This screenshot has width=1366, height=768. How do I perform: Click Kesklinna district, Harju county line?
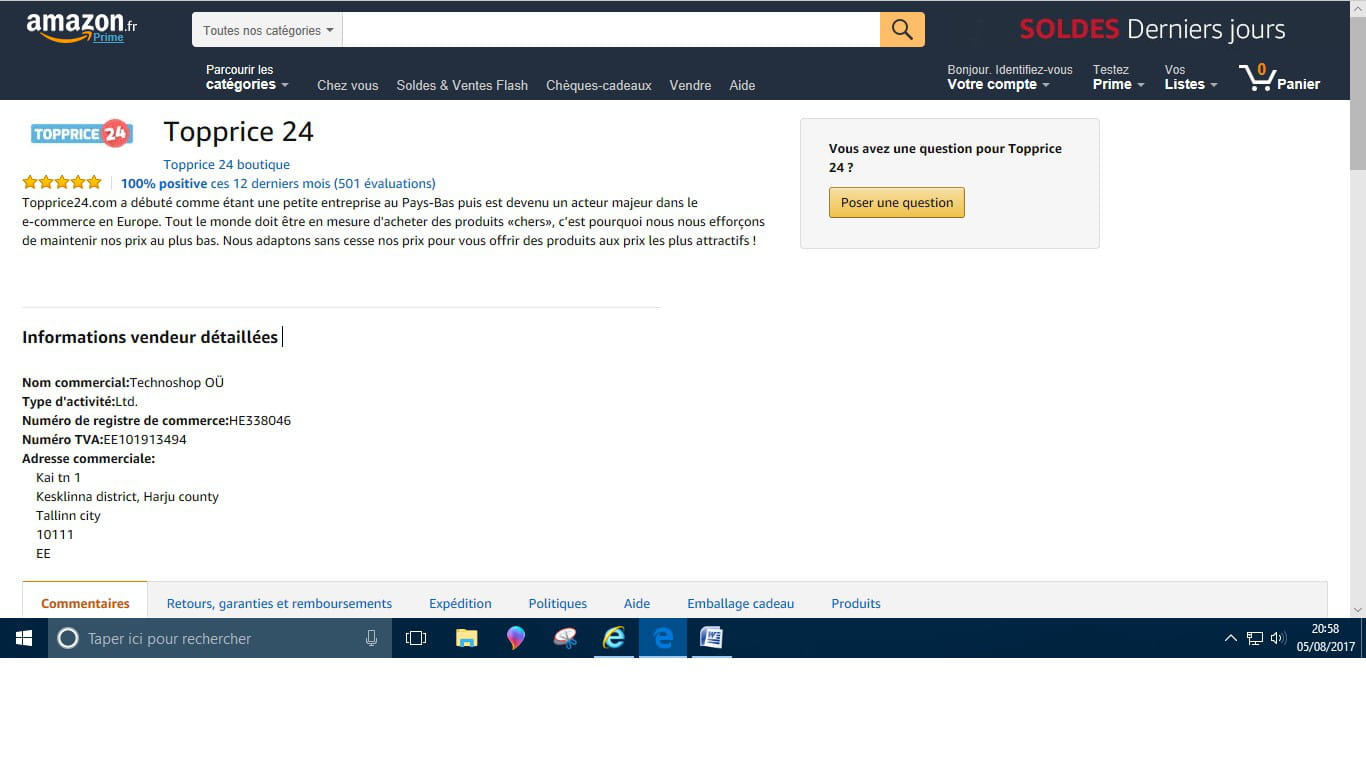(x=127, y=496)
